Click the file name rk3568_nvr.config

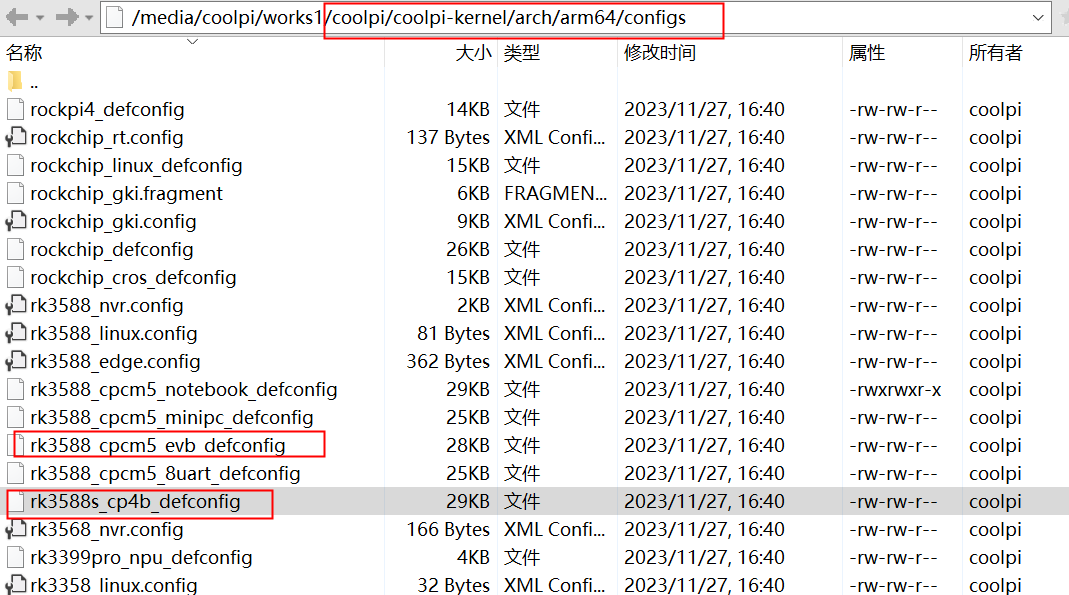pos(106,529)
